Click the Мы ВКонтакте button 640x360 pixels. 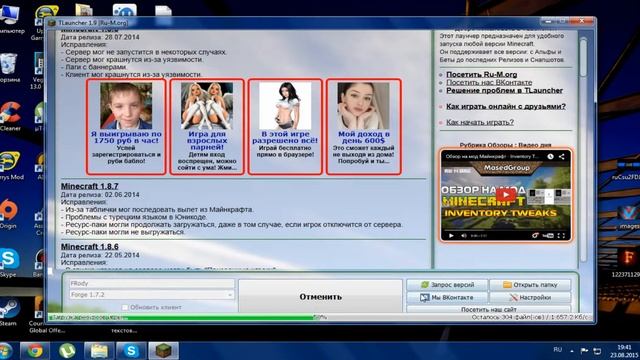(447, 298)
